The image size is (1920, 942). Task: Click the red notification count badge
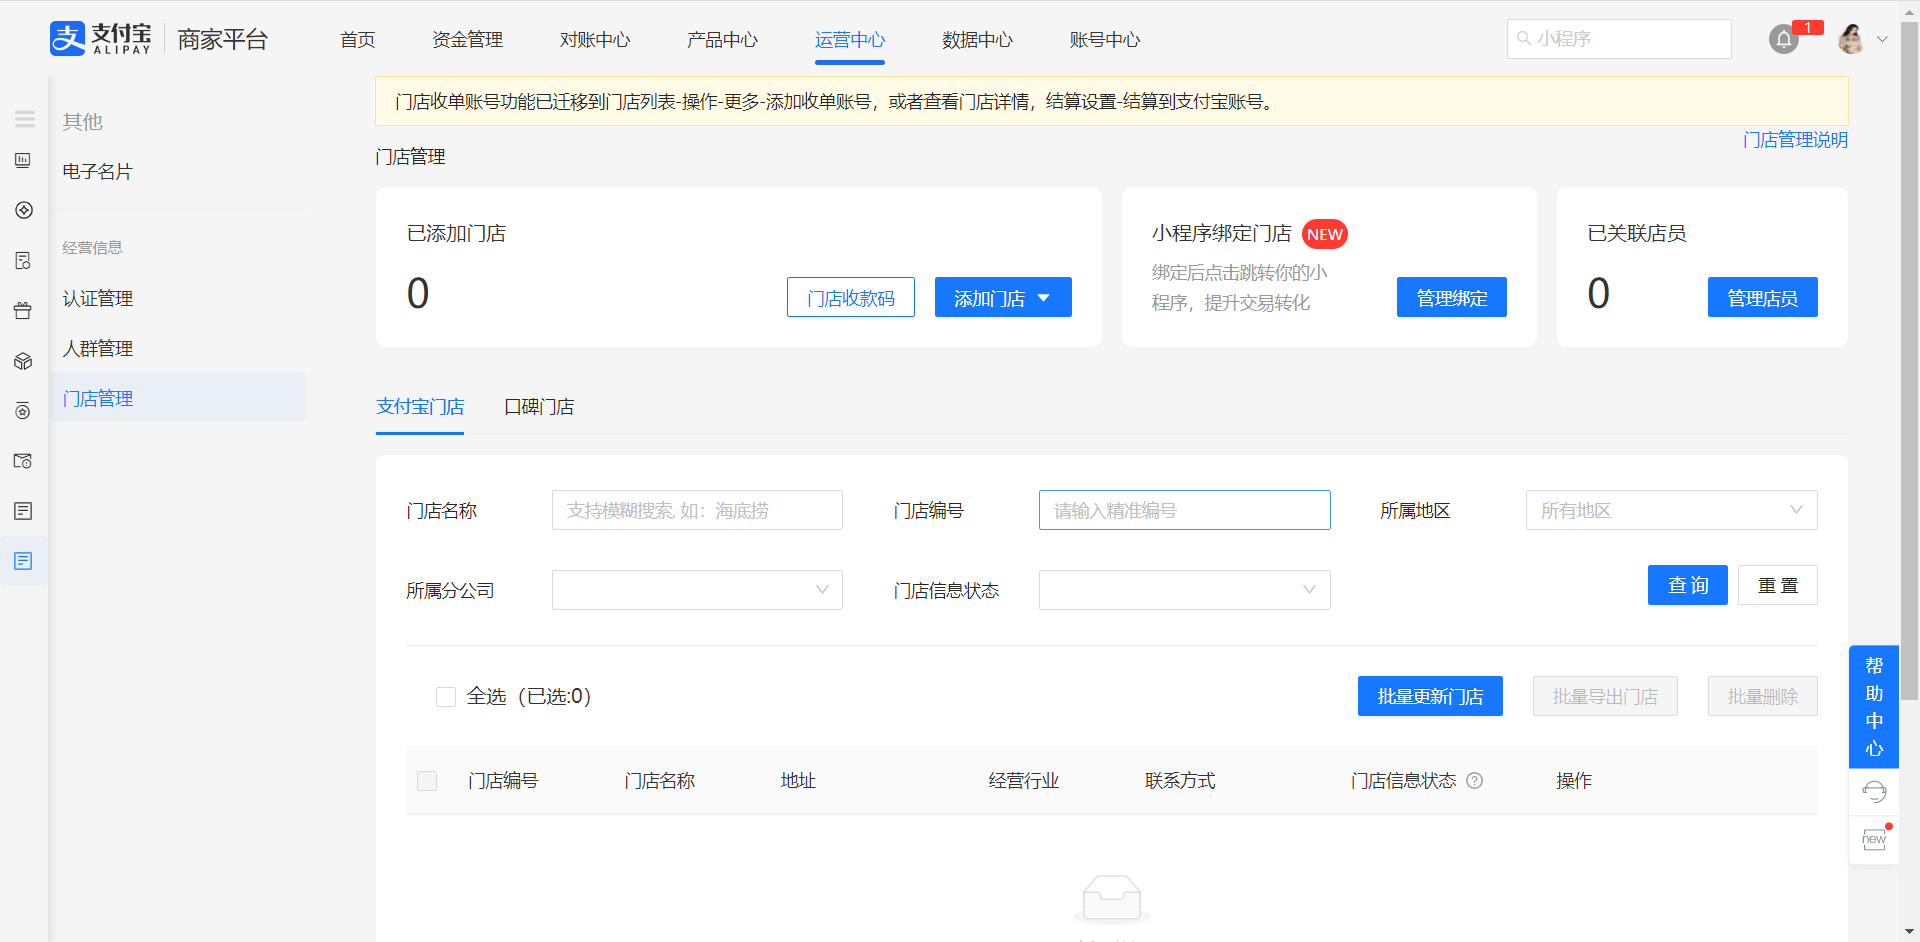point(1808,27)
